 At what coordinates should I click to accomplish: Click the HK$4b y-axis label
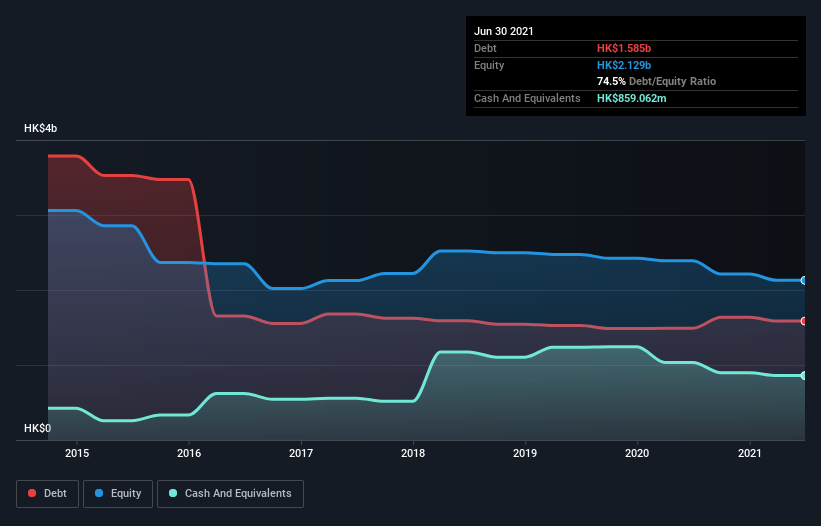(40, 128)
